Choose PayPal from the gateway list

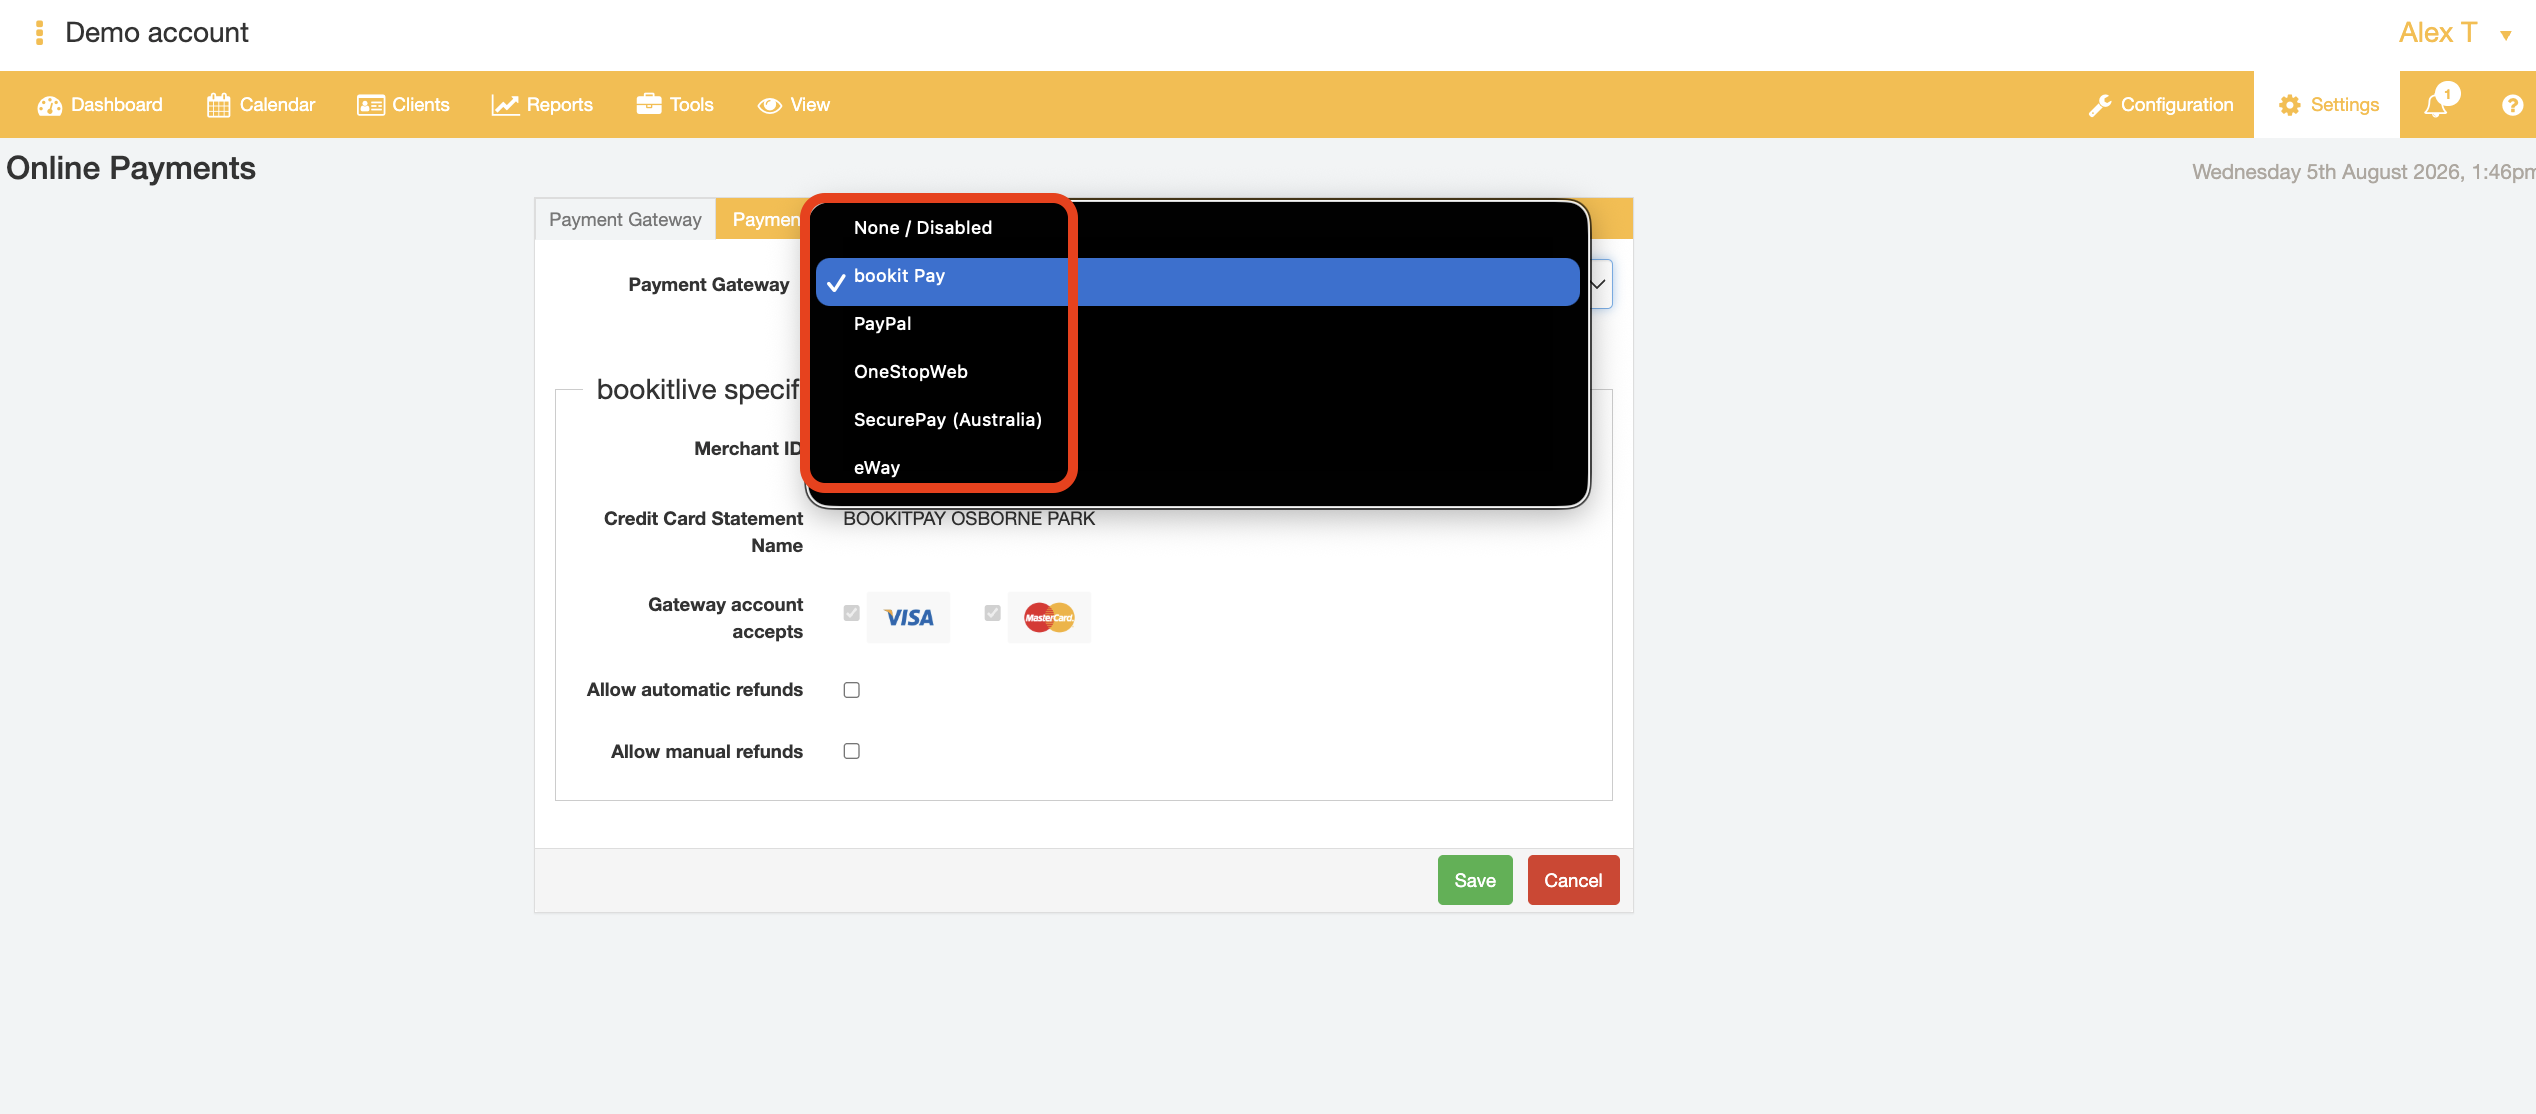point(1197,324)
